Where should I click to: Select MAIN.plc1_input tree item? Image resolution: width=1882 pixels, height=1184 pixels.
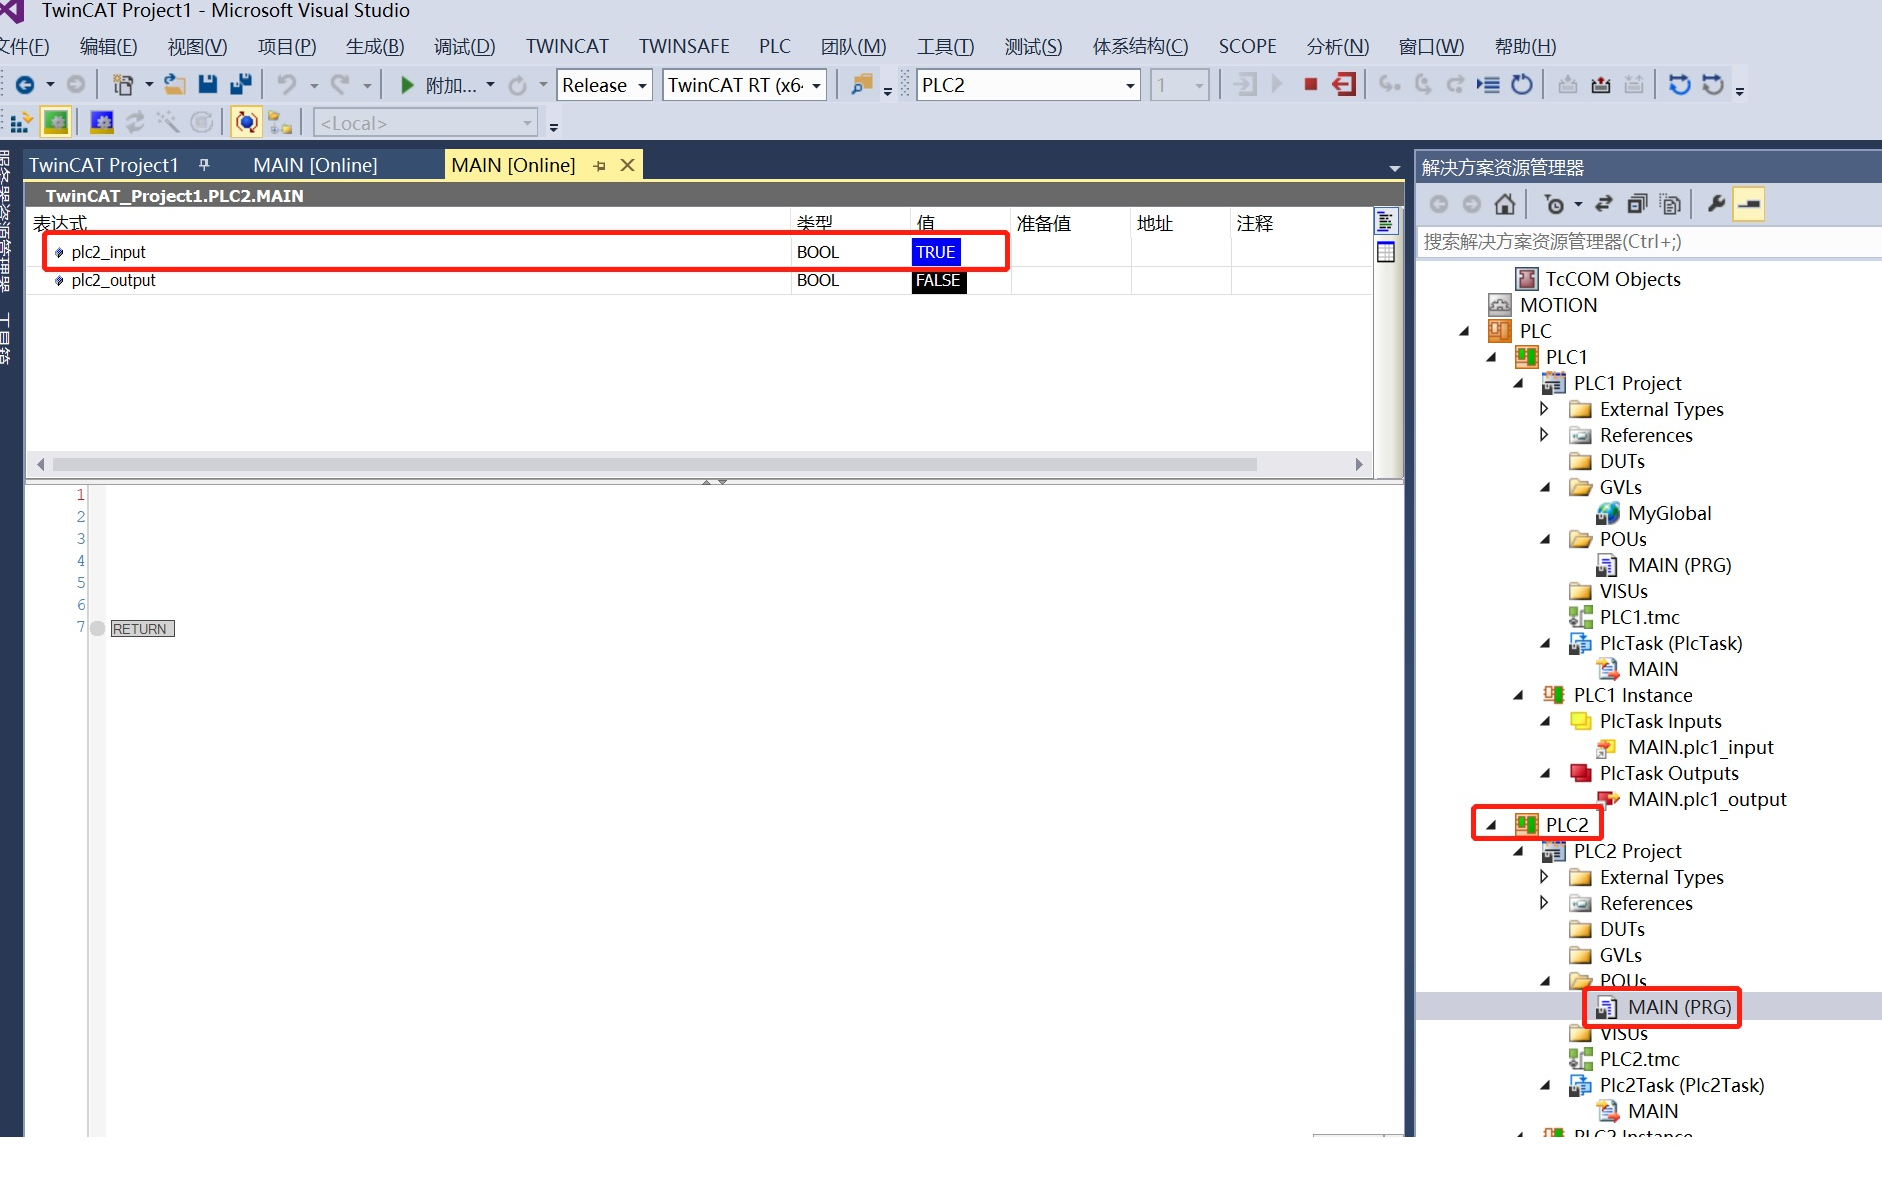click(1700, 747)
